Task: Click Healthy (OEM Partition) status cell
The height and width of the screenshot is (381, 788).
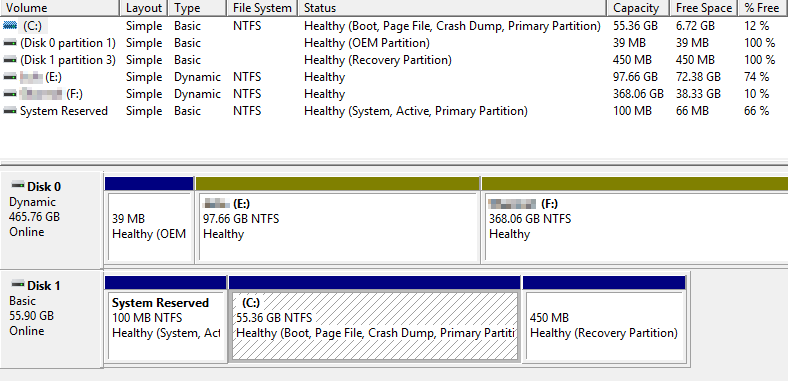Action: (367, 43)
